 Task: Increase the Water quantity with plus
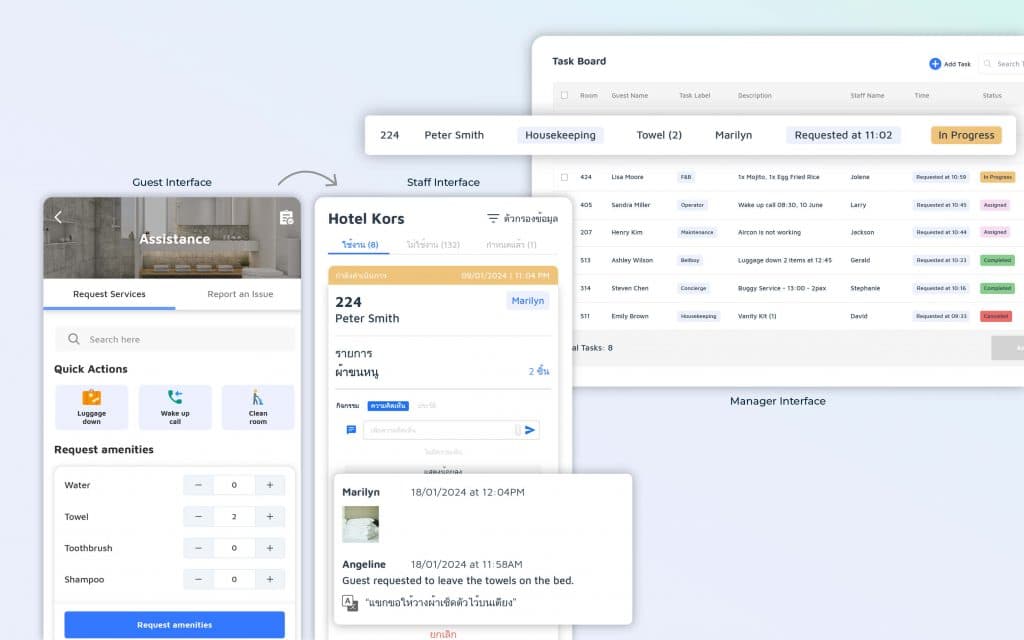270,485
